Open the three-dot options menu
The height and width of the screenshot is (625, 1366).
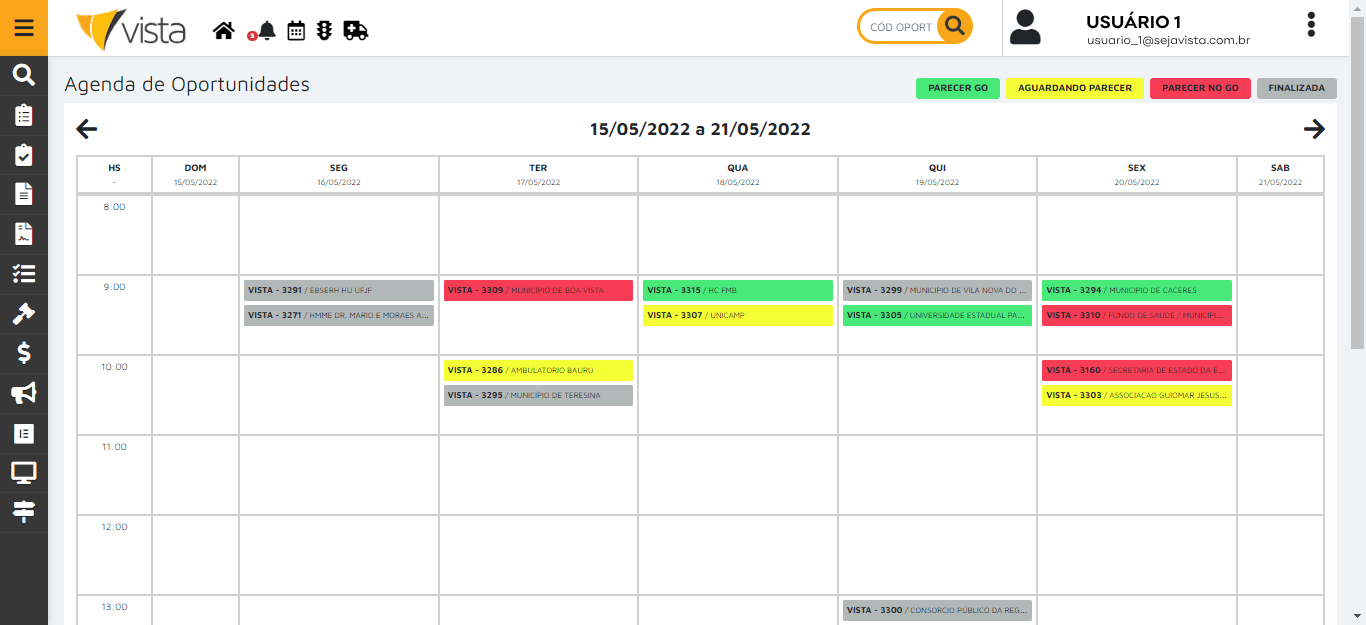(x=1311, y=25)
